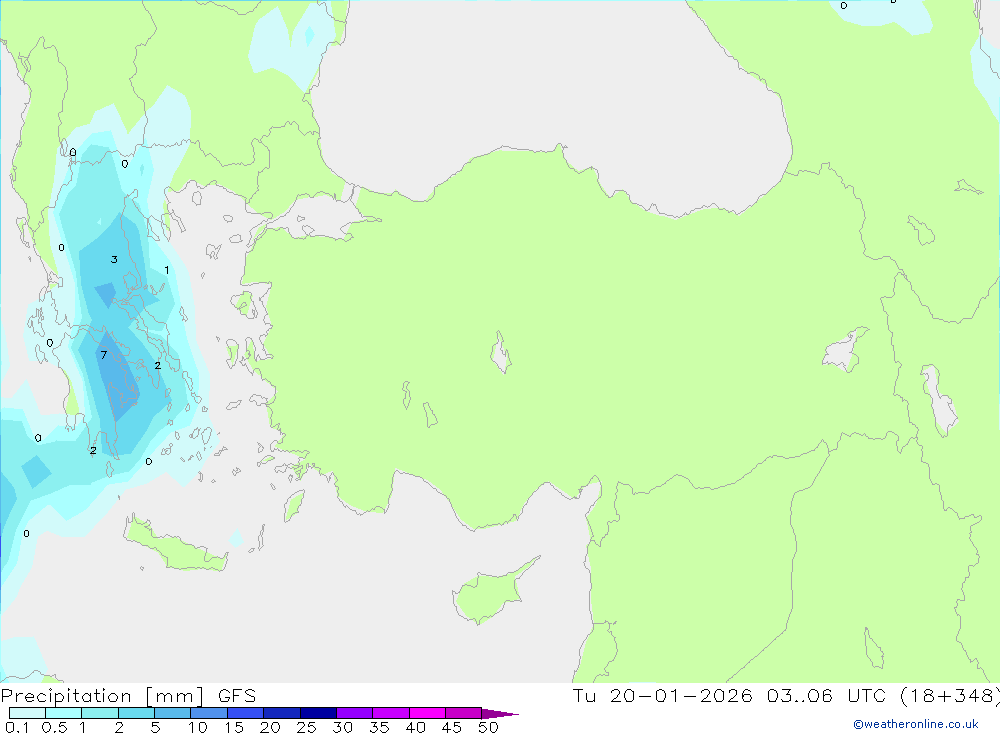Screen dimensions: 1000x733
Task: Click the over-50 arrow tip of legend
Action: click(500, 713)
